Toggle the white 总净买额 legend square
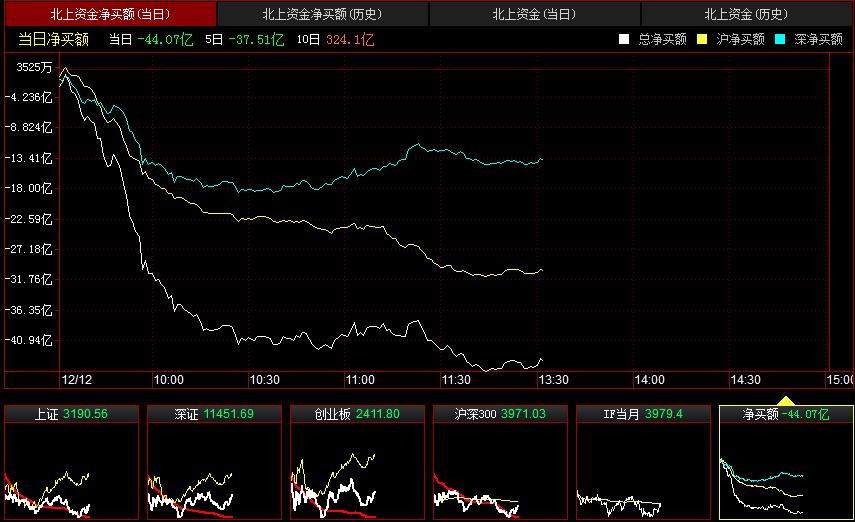 (x=624, y=39)
